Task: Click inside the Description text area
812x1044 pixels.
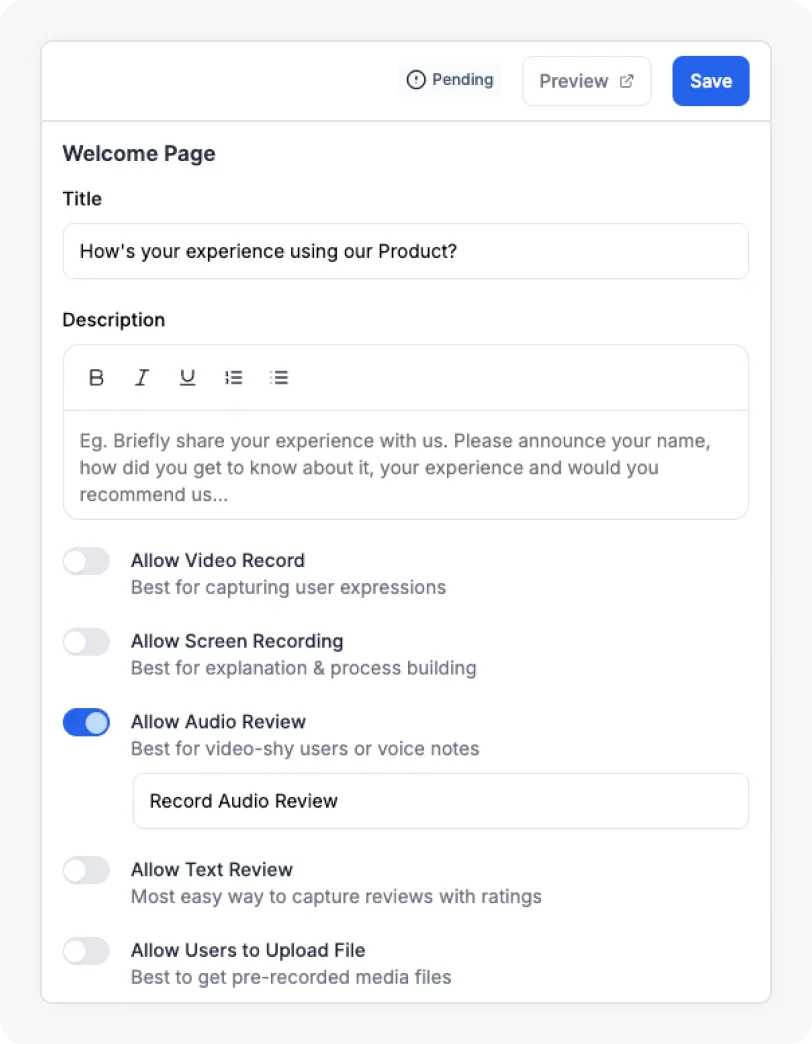Action: [405, 465]
